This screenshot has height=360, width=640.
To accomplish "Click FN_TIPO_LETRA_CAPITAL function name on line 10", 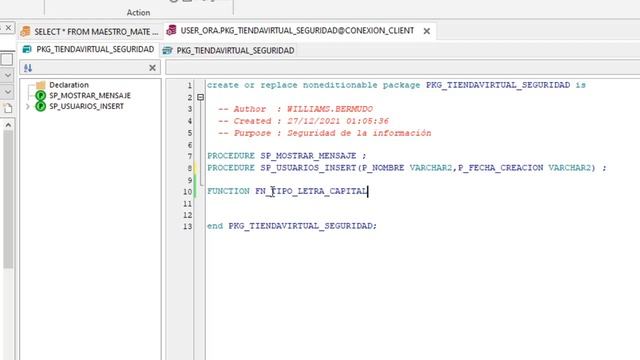I will point(311,191).
